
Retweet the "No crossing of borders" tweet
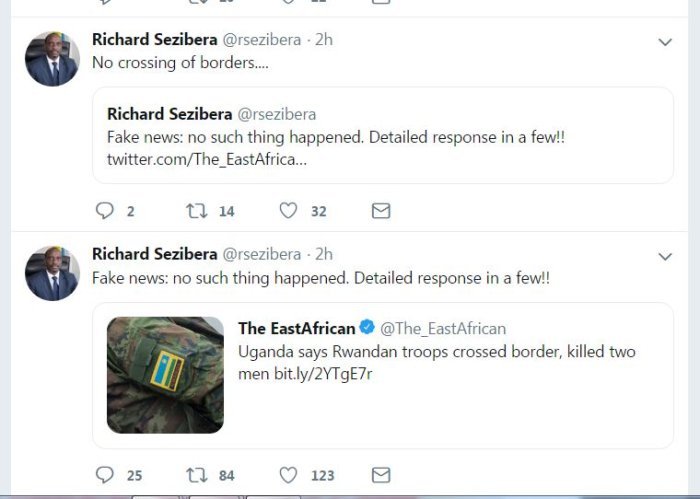tap(196, 211)
